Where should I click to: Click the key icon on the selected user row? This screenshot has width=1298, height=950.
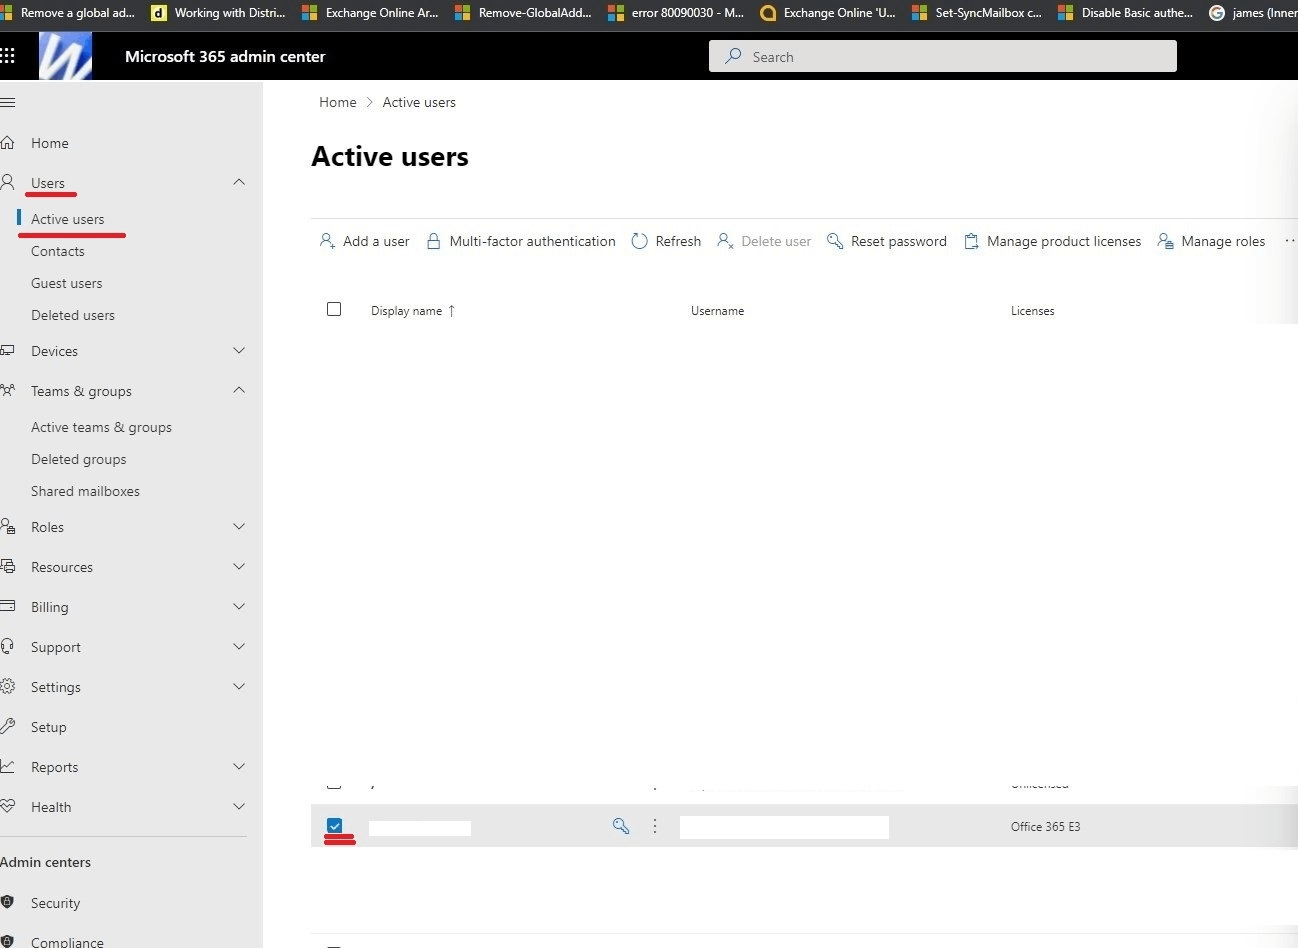click(621, 826)
